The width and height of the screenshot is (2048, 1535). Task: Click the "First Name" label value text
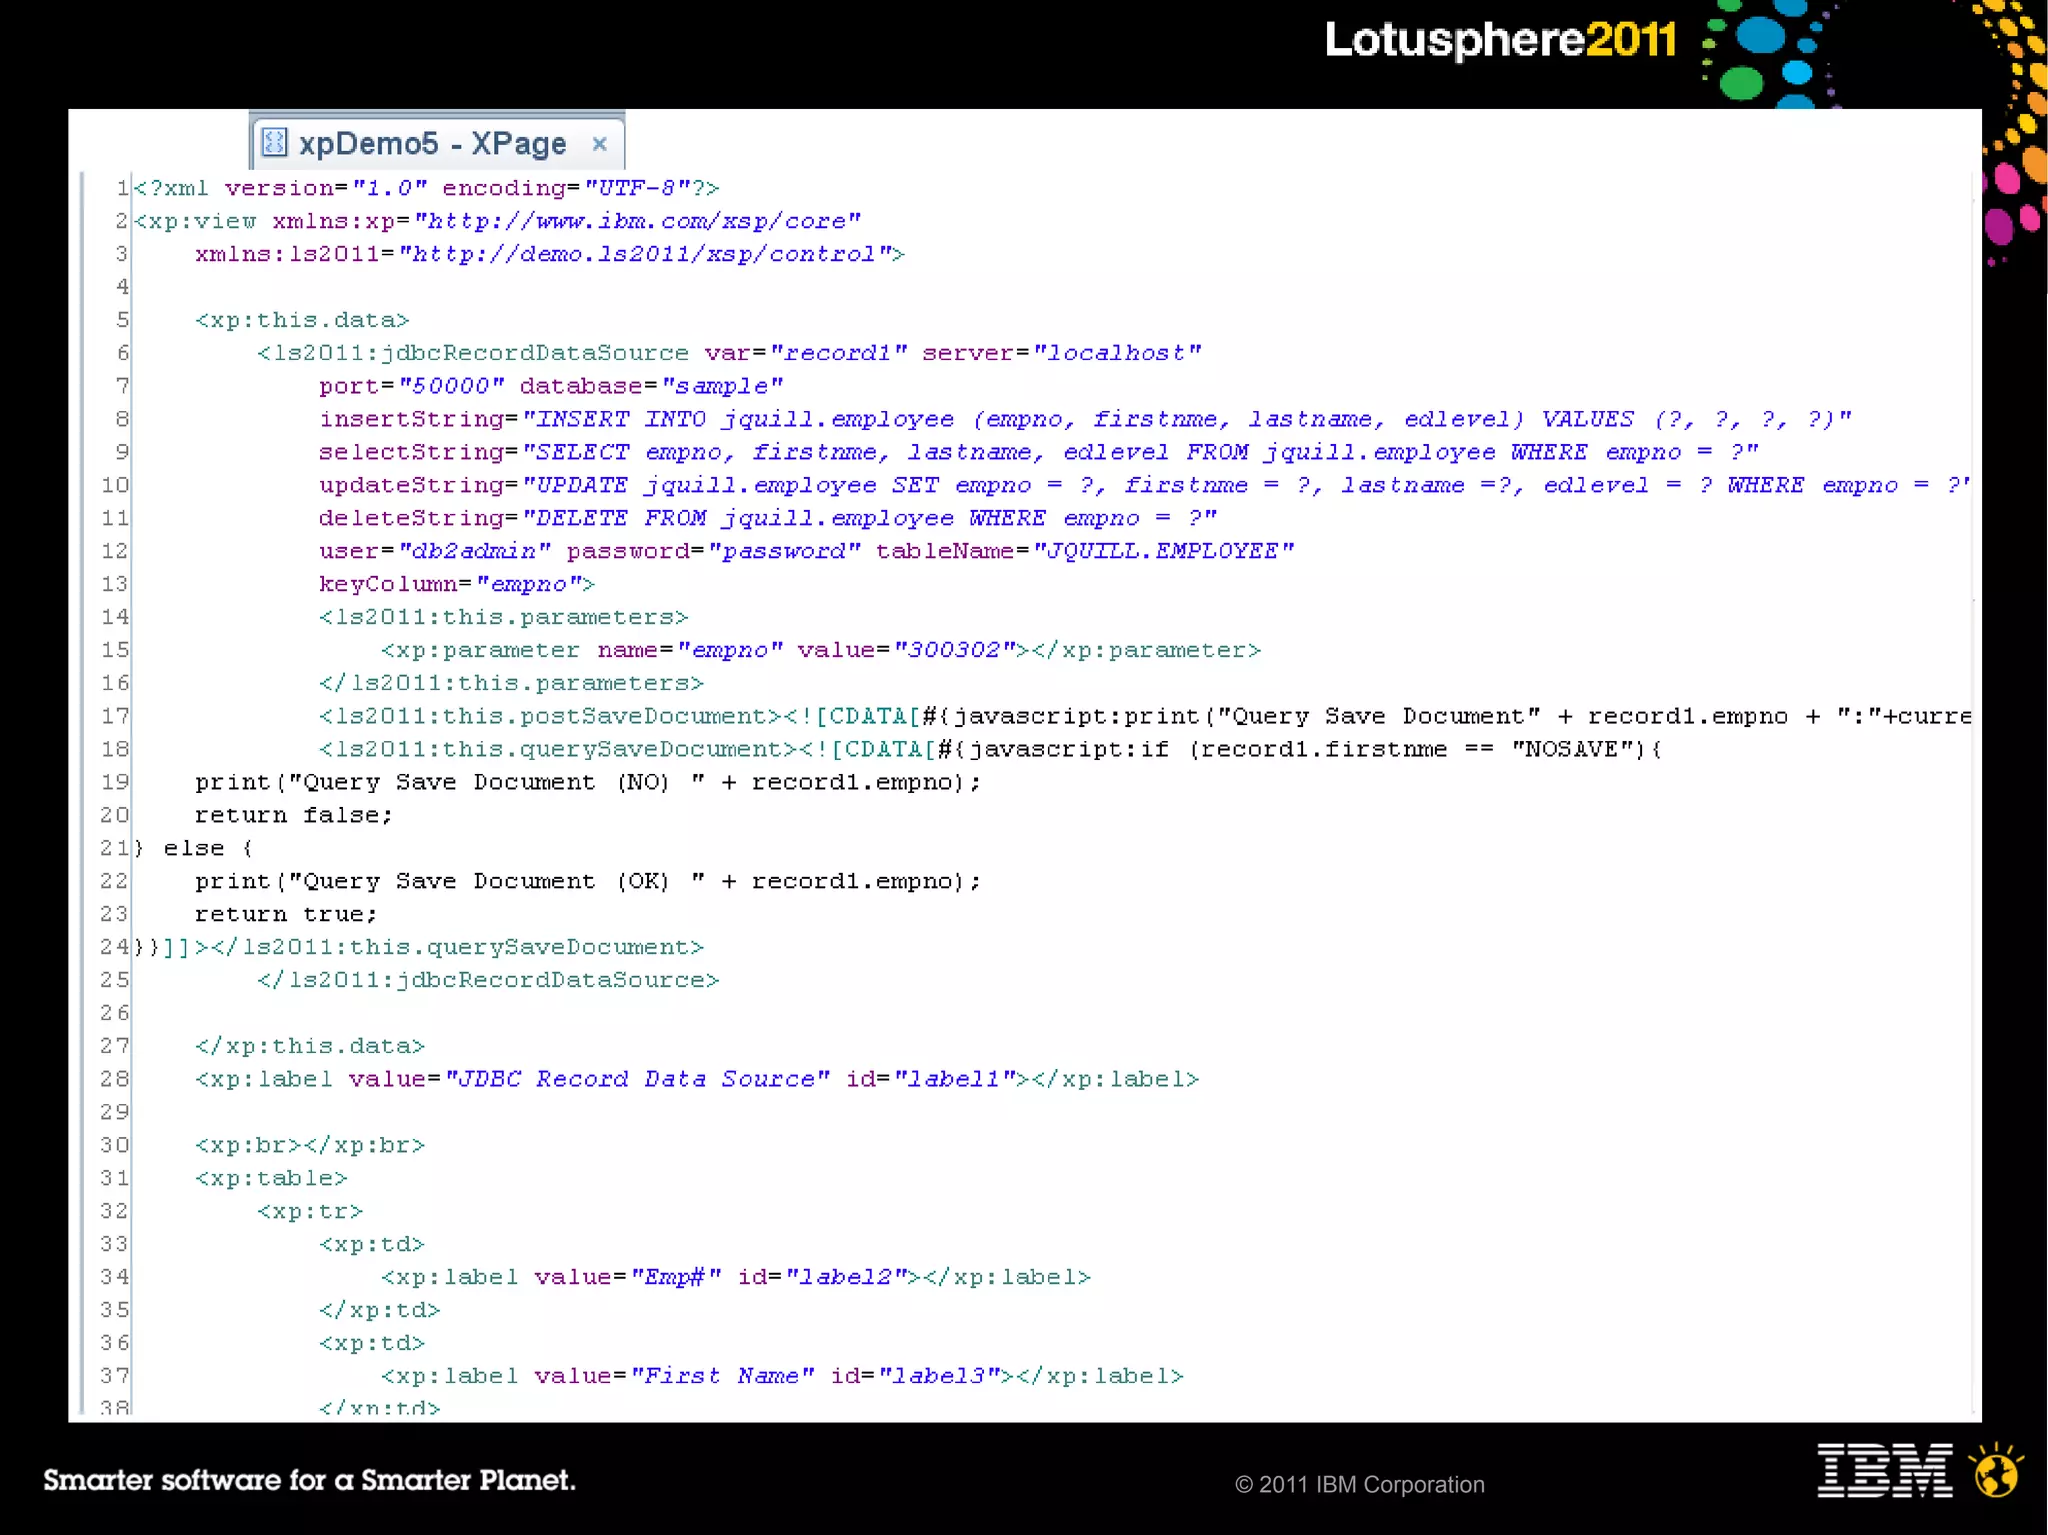pyautogui.click(x=722, y=1376)
